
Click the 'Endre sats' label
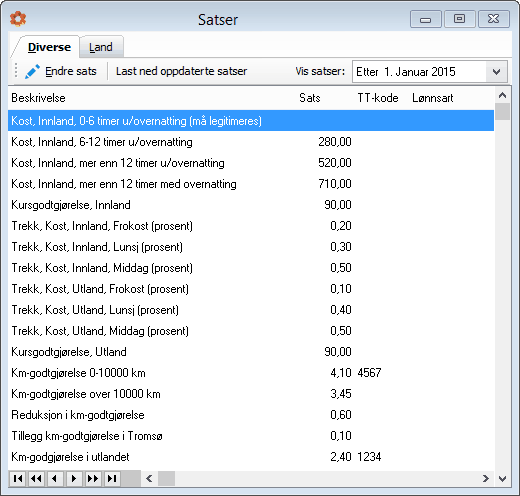click(71, 71)
